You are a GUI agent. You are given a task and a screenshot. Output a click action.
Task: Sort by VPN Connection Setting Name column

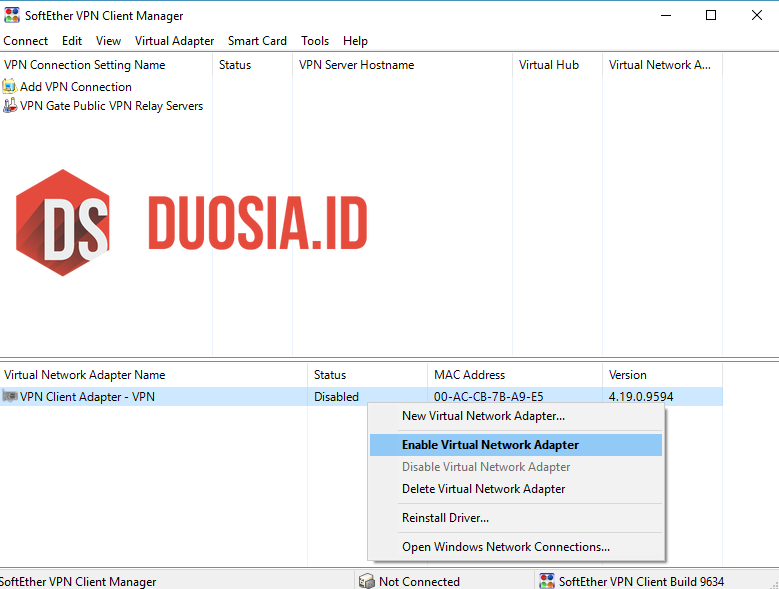tap(106, 65)
